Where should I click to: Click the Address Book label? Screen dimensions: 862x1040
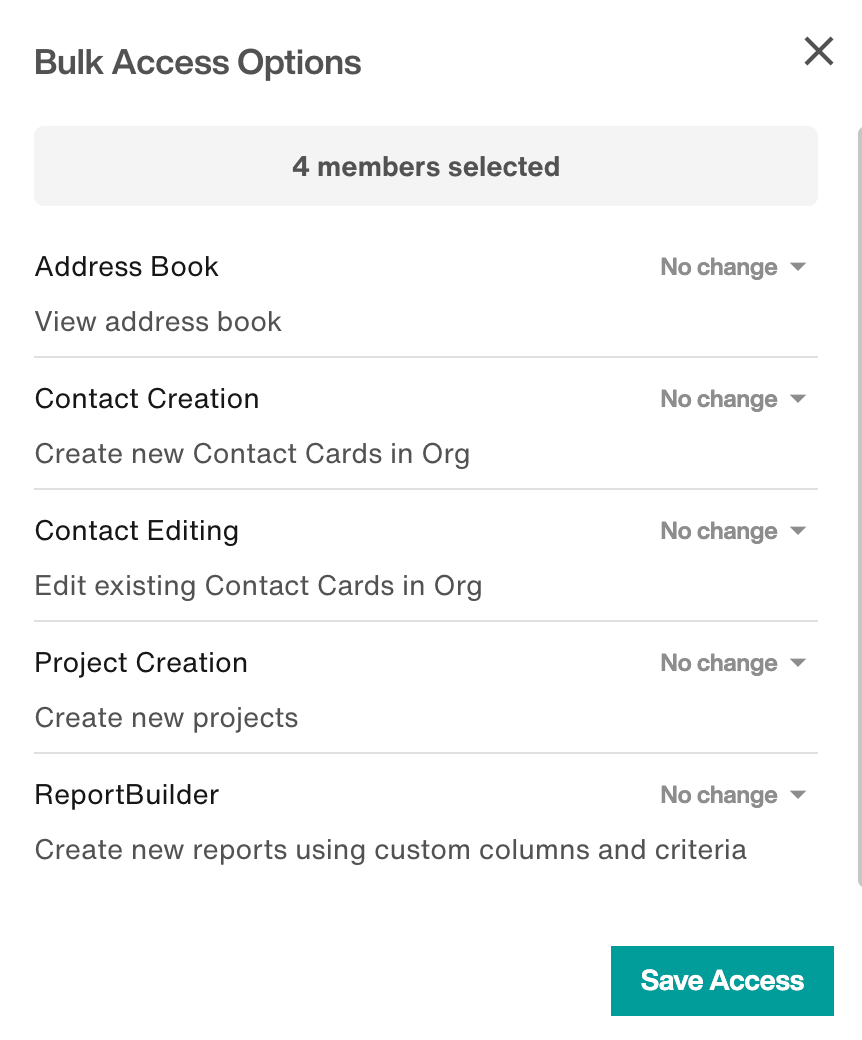pyautogui.click(x=127, y=267)
